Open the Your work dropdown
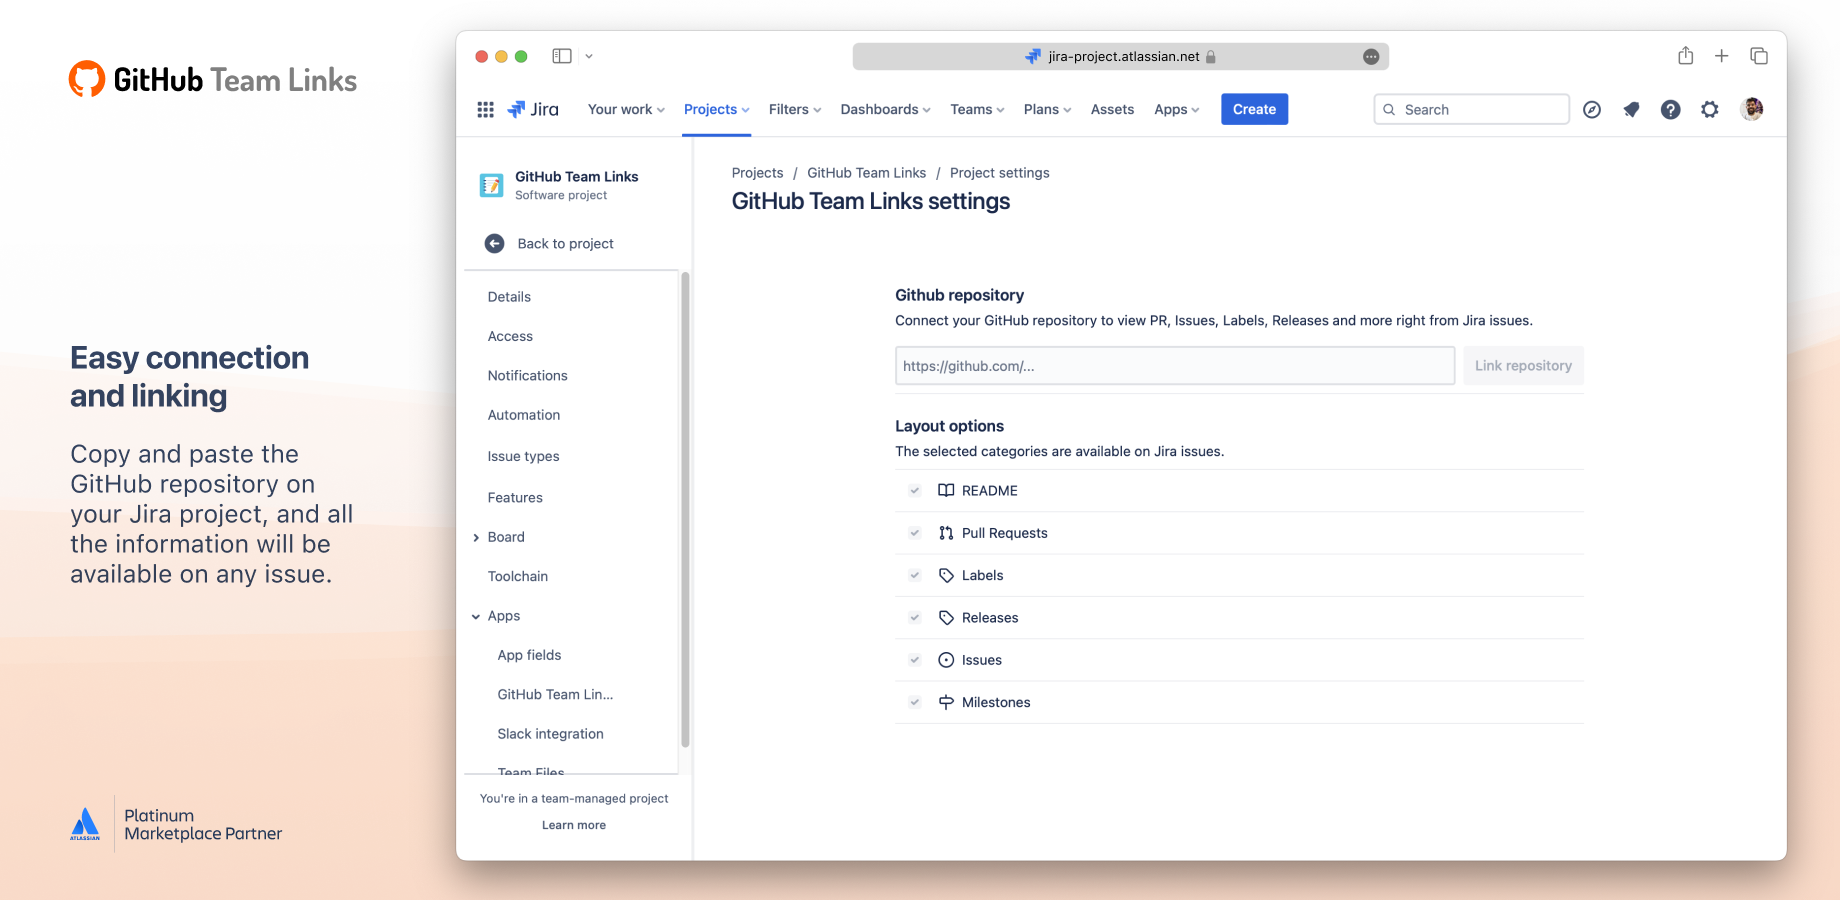Screen dimensions: 1840x900 (x=626, y=110)
